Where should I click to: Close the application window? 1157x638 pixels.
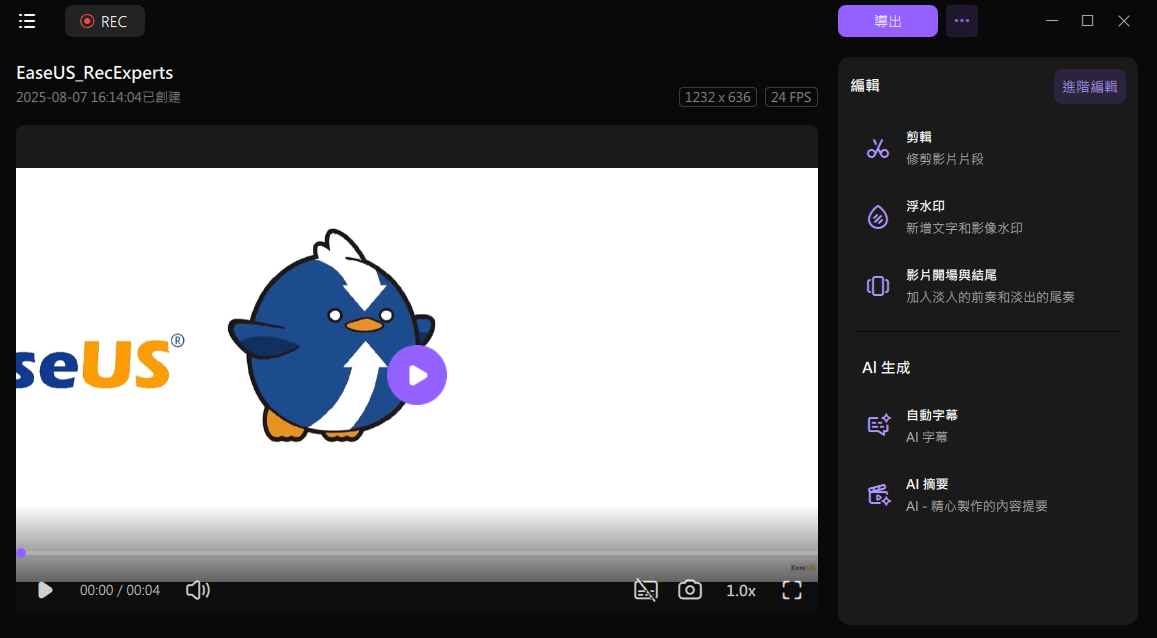[x=1124, y=21]
